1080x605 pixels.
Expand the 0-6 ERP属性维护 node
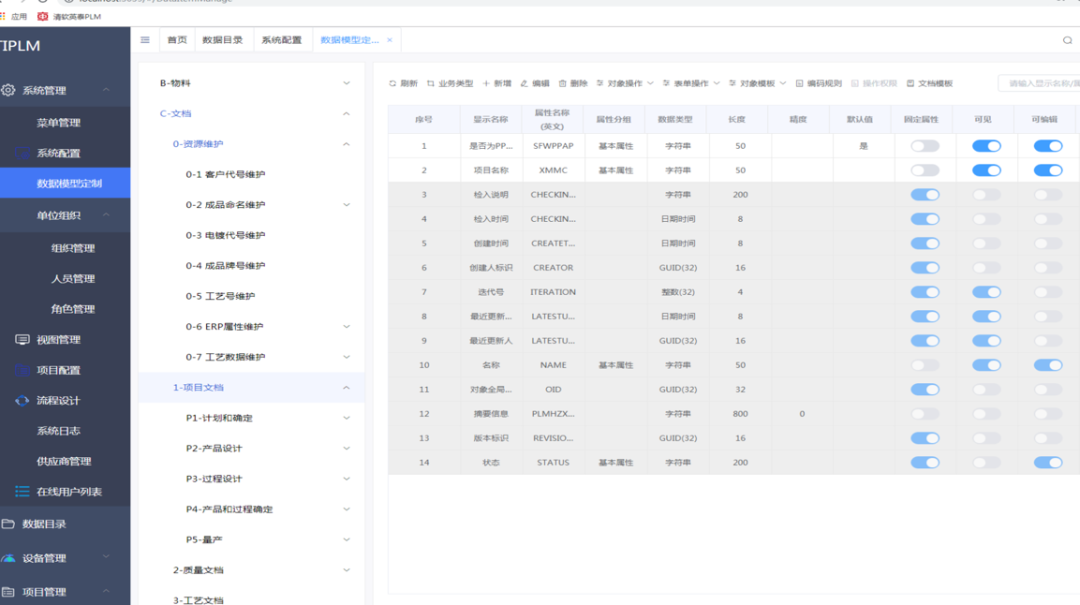pos(346,327)
